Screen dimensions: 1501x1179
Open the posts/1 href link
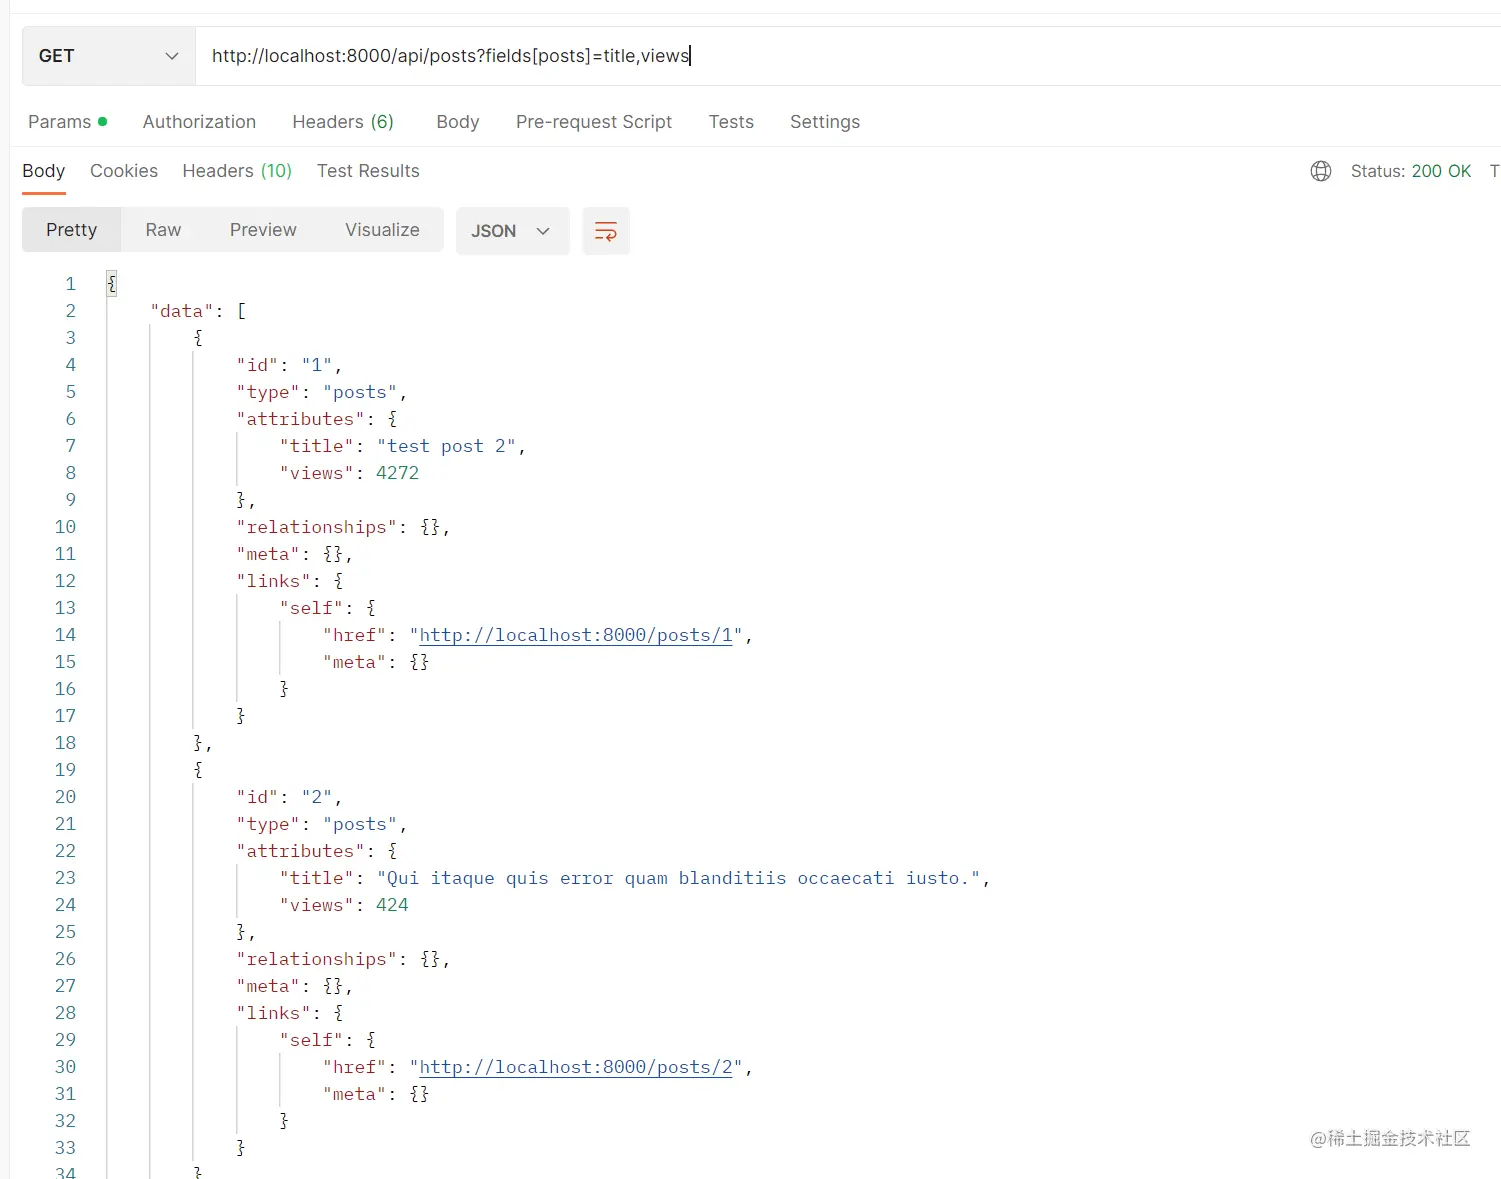(x=575, y=635)
